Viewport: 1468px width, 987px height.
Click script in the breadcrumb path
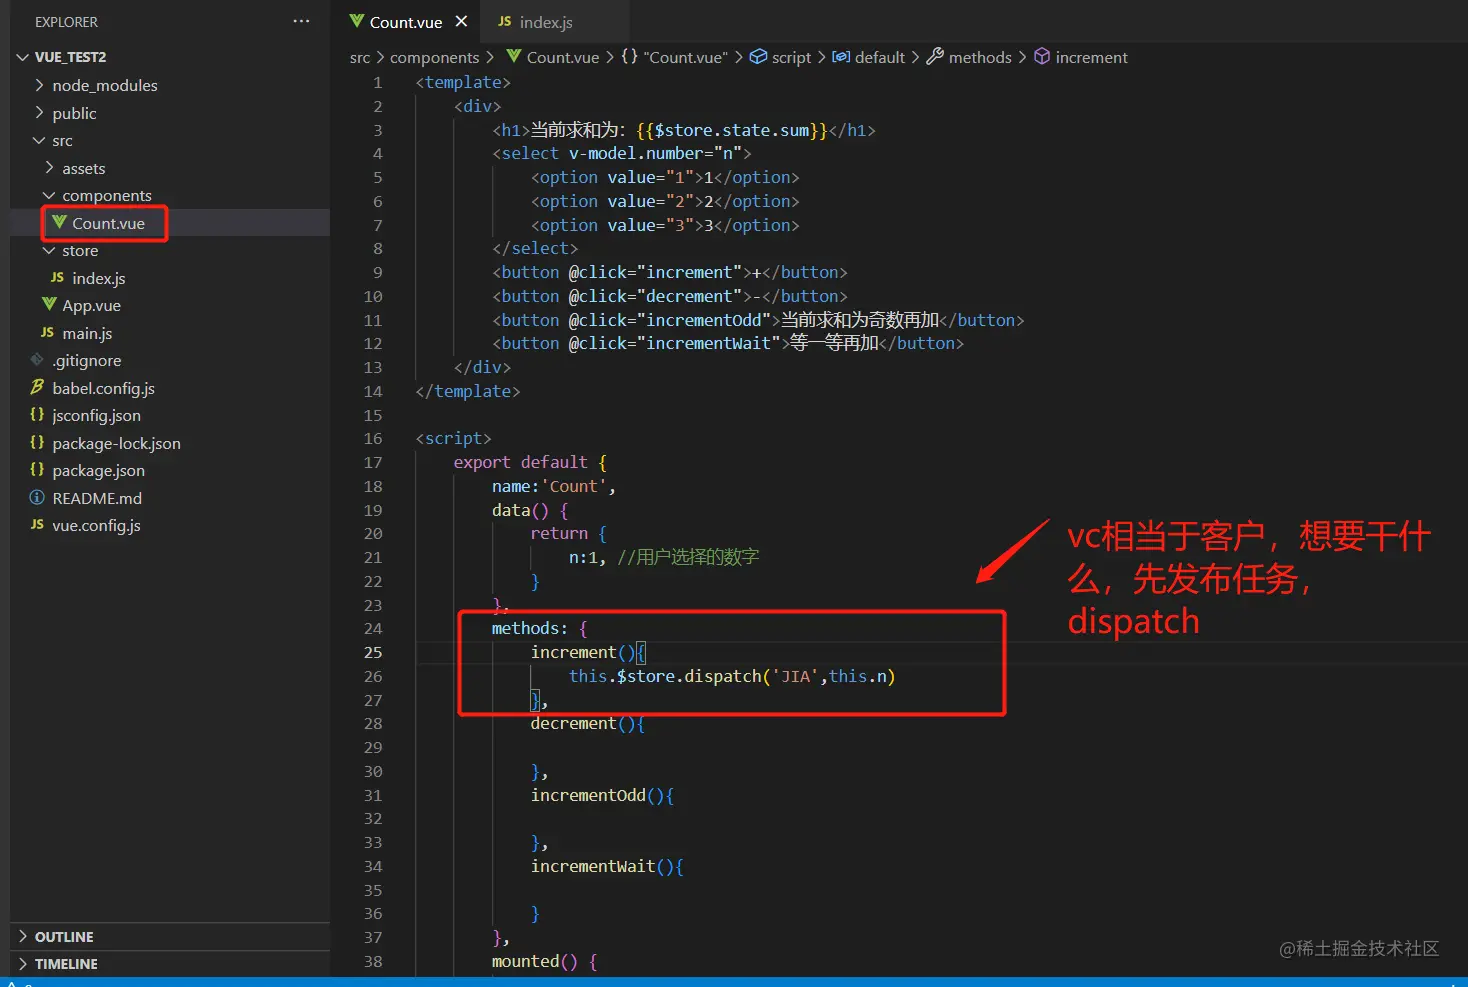[x=791, y=58]
